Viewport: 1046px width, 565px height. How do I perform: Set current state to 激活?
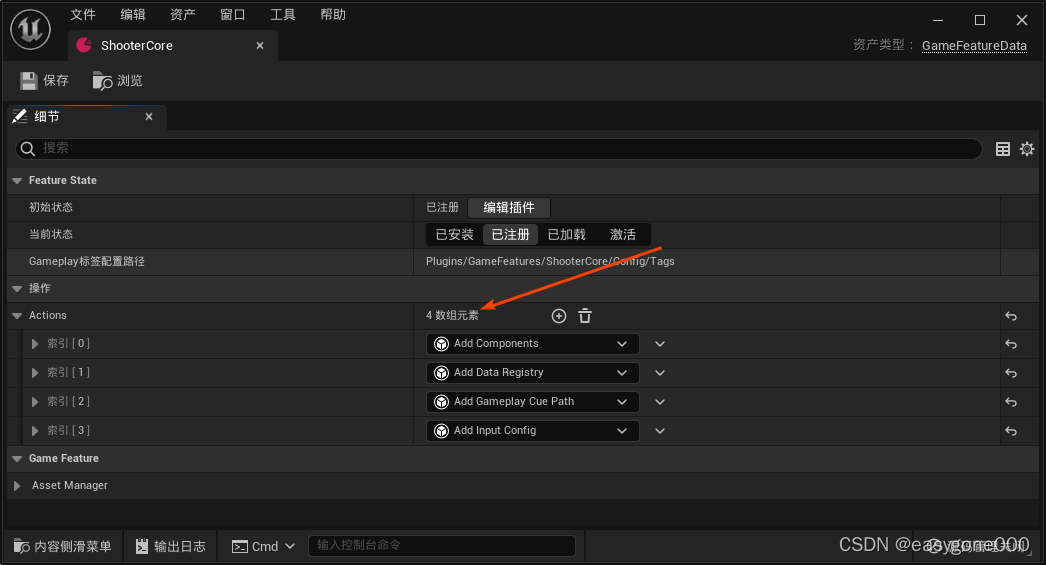[x=622, y=235]
